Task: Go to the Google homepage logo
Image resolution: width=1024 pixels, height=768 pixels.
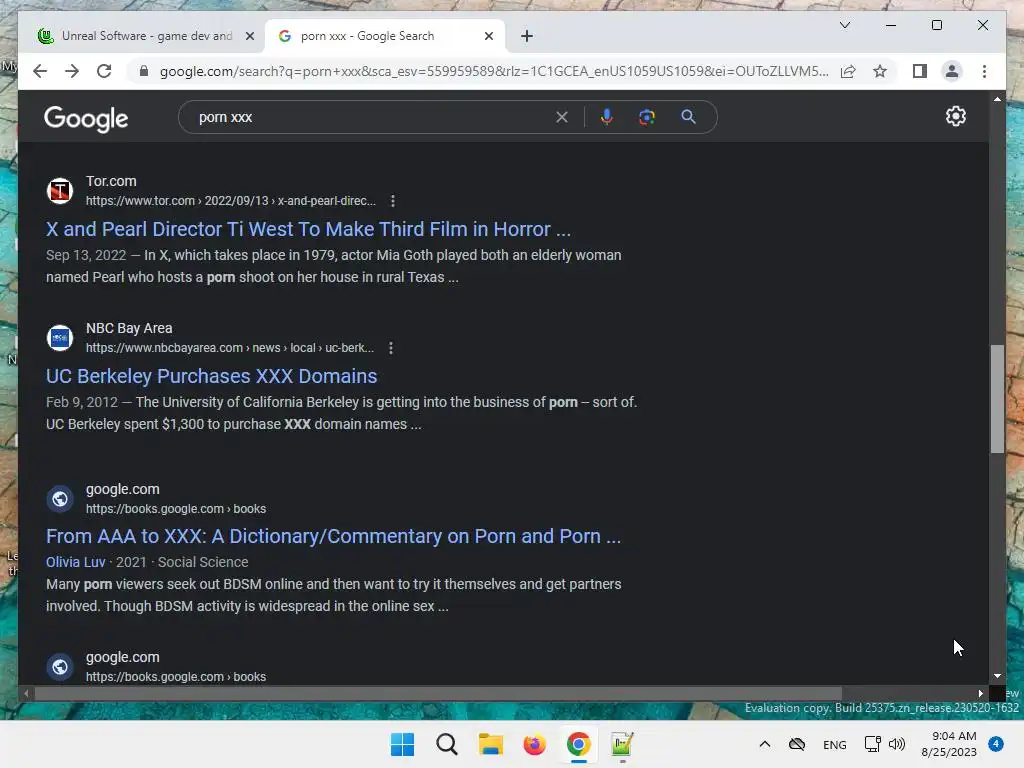Action: click(86, 119)
